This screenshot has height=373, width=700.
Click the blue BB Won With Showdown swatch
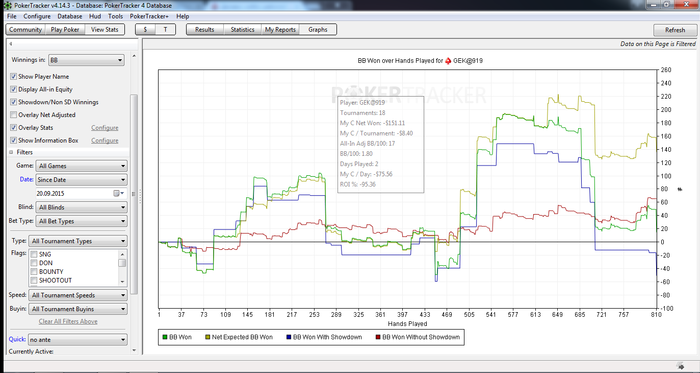coord(288,337)
